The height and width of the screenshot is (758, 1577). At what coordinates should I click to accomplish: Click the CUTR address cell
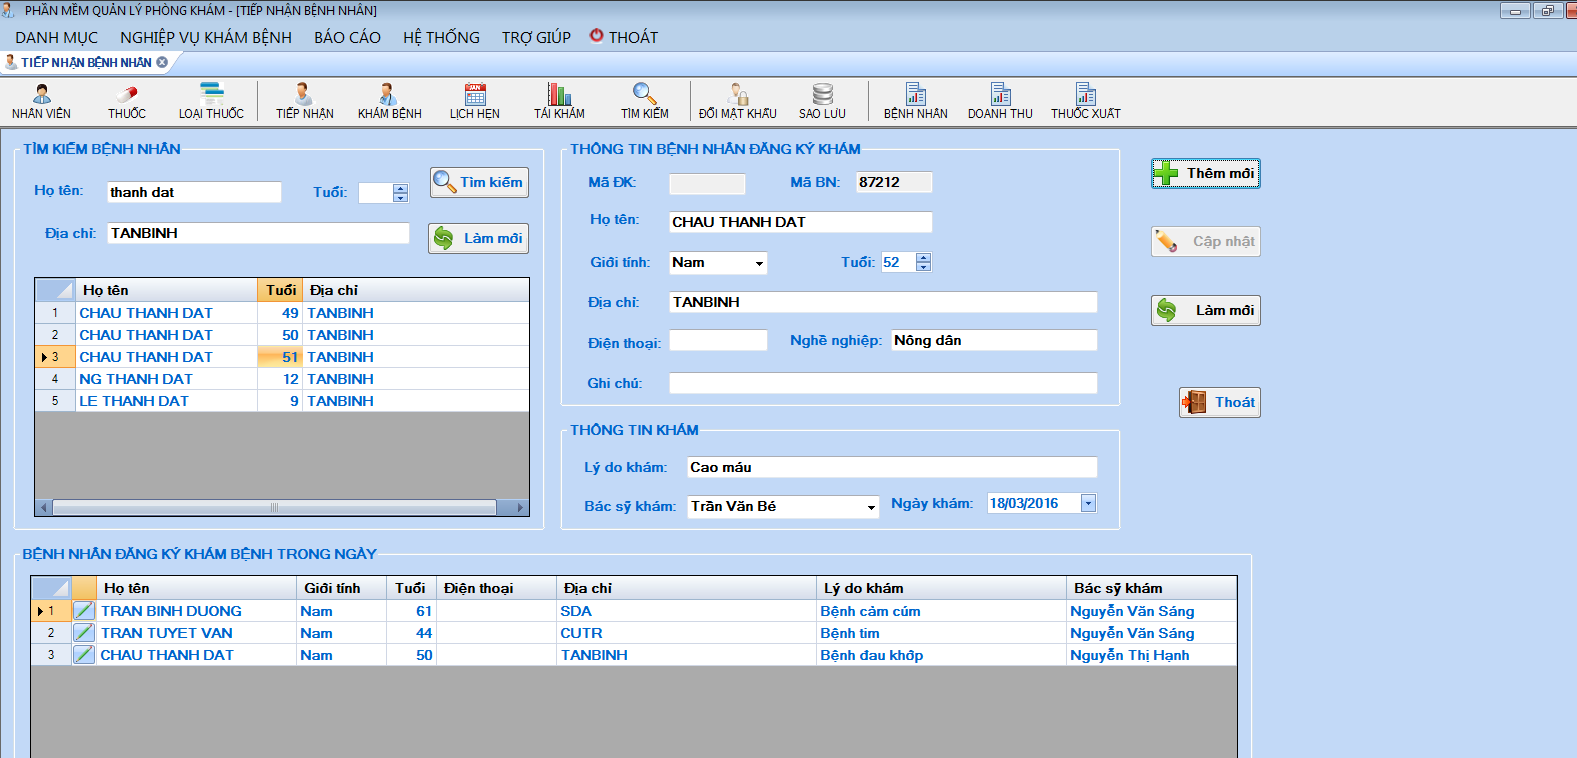point(686,633)
